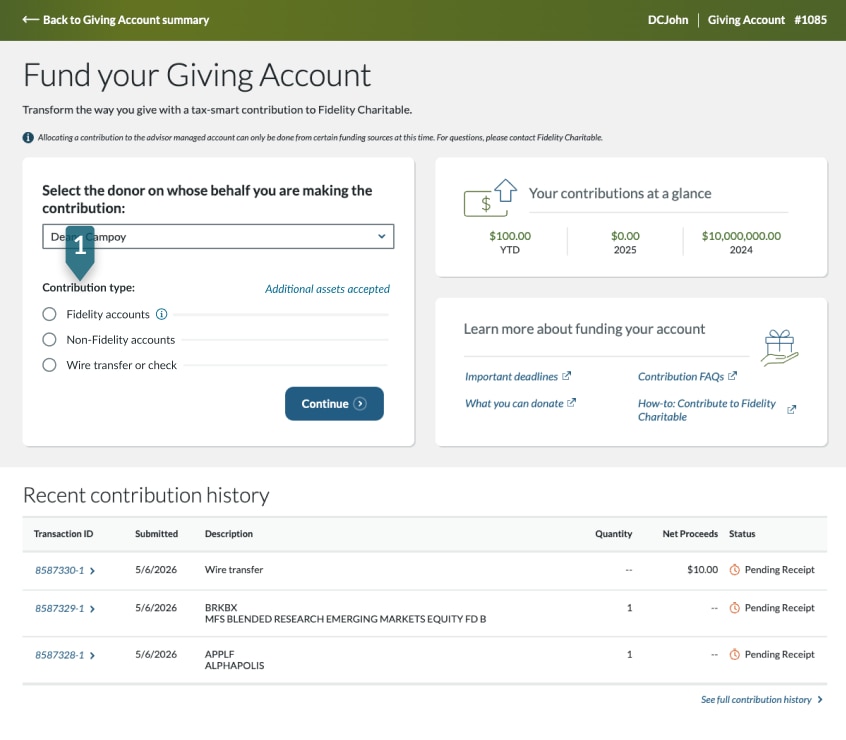846x740 pixels.
Task: Click the $10.00 net proceeds value
Action: (702, 570)
